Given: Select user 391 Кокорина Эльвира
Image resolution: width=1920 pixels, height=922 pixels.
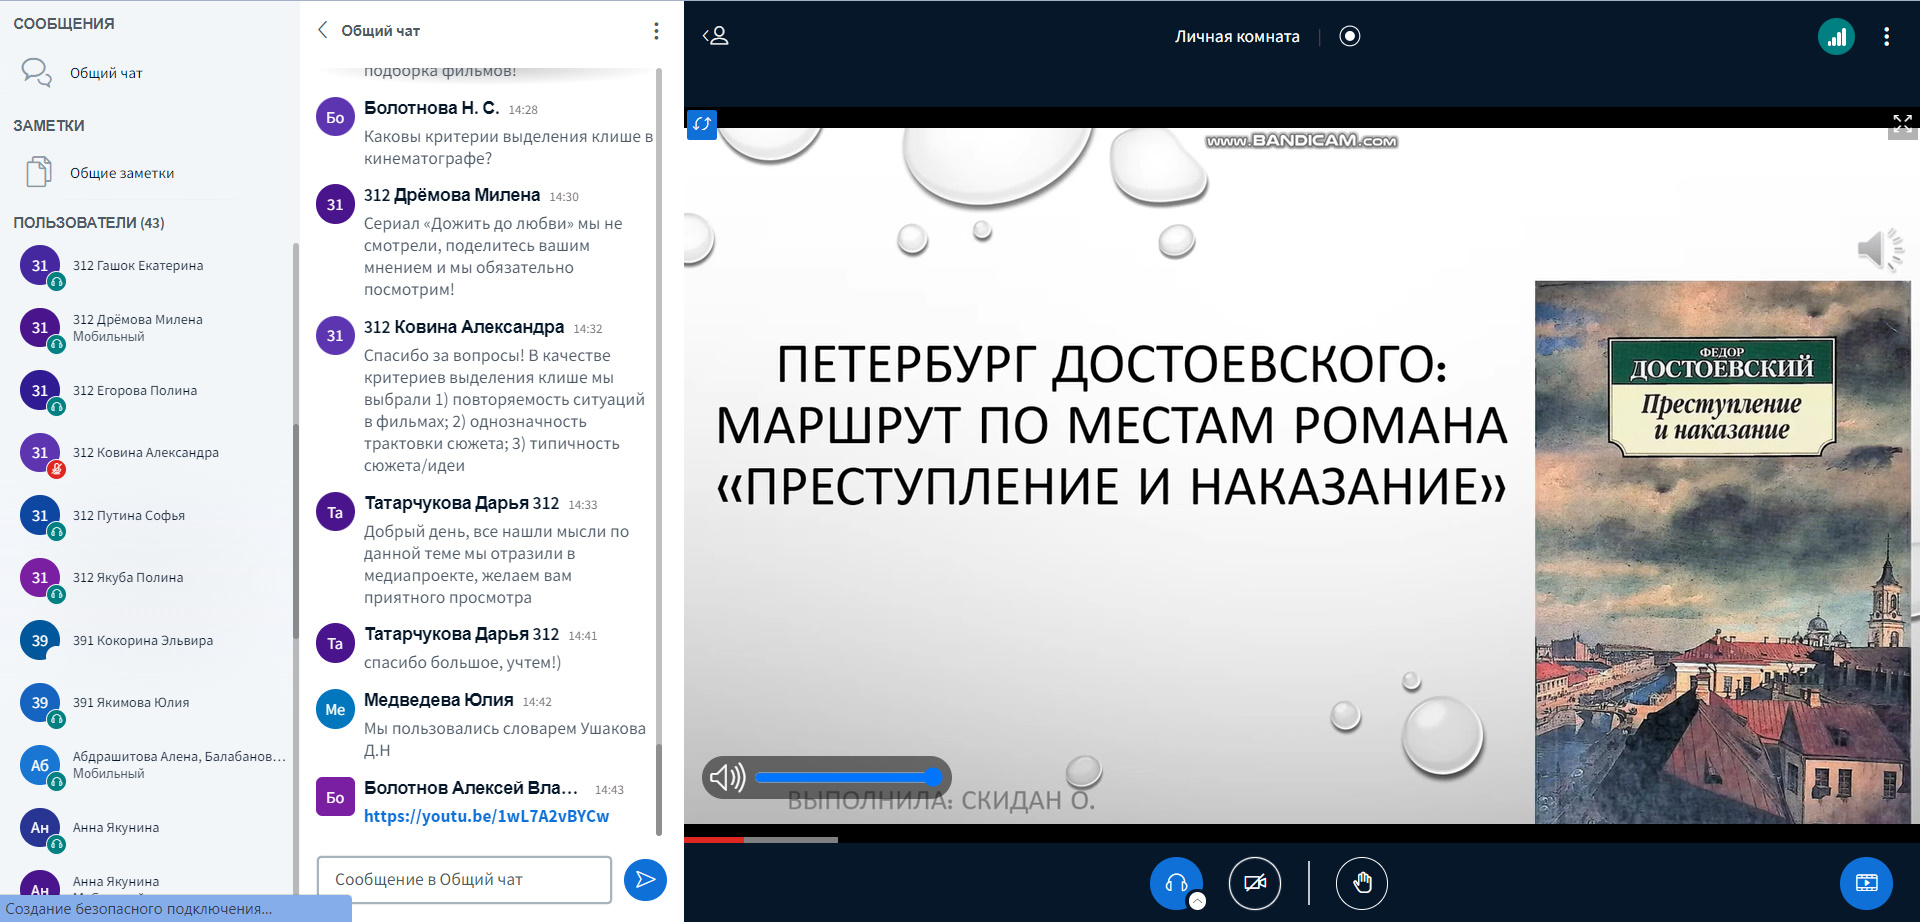Looking at the screenshot, I should (150, 641).
